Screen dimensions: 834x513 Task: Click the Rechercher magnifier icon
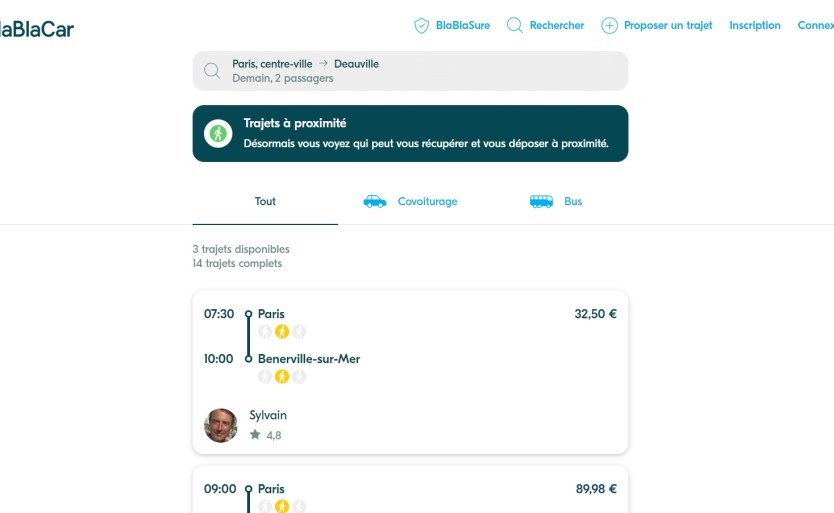(515, 26)
